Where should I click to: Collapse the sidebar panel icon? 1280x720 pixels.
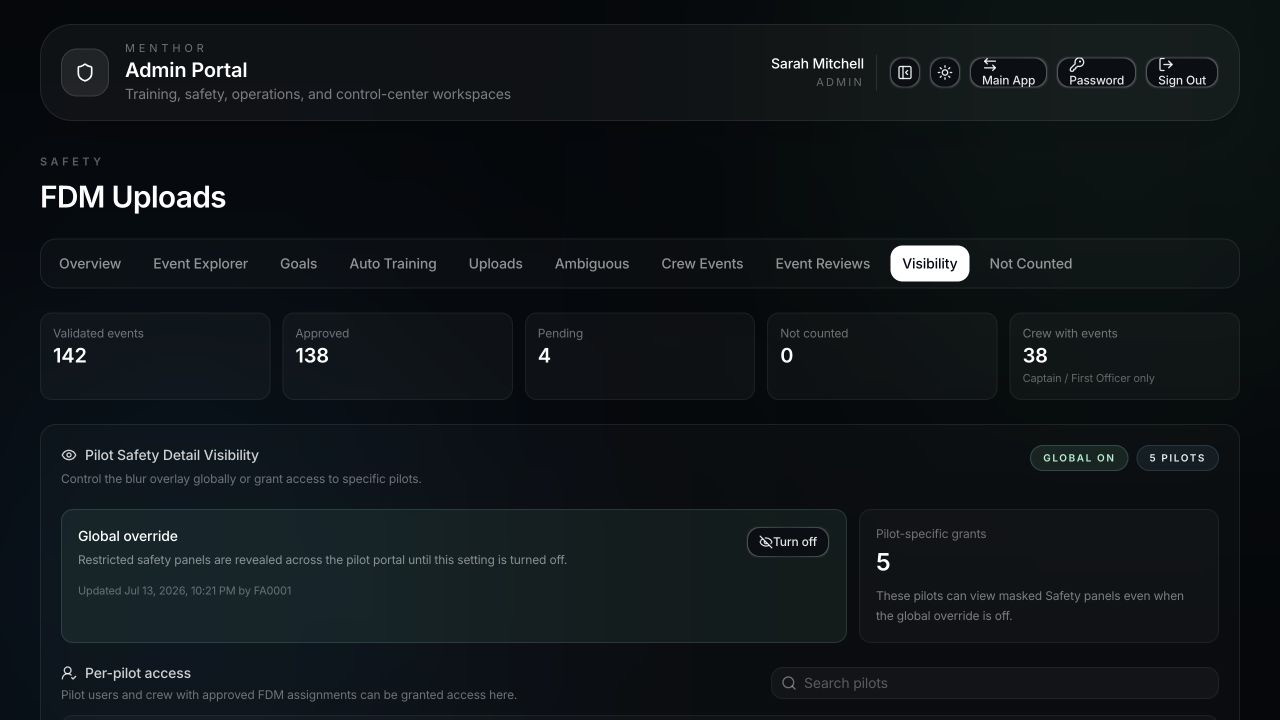click(x=905, y=73)
